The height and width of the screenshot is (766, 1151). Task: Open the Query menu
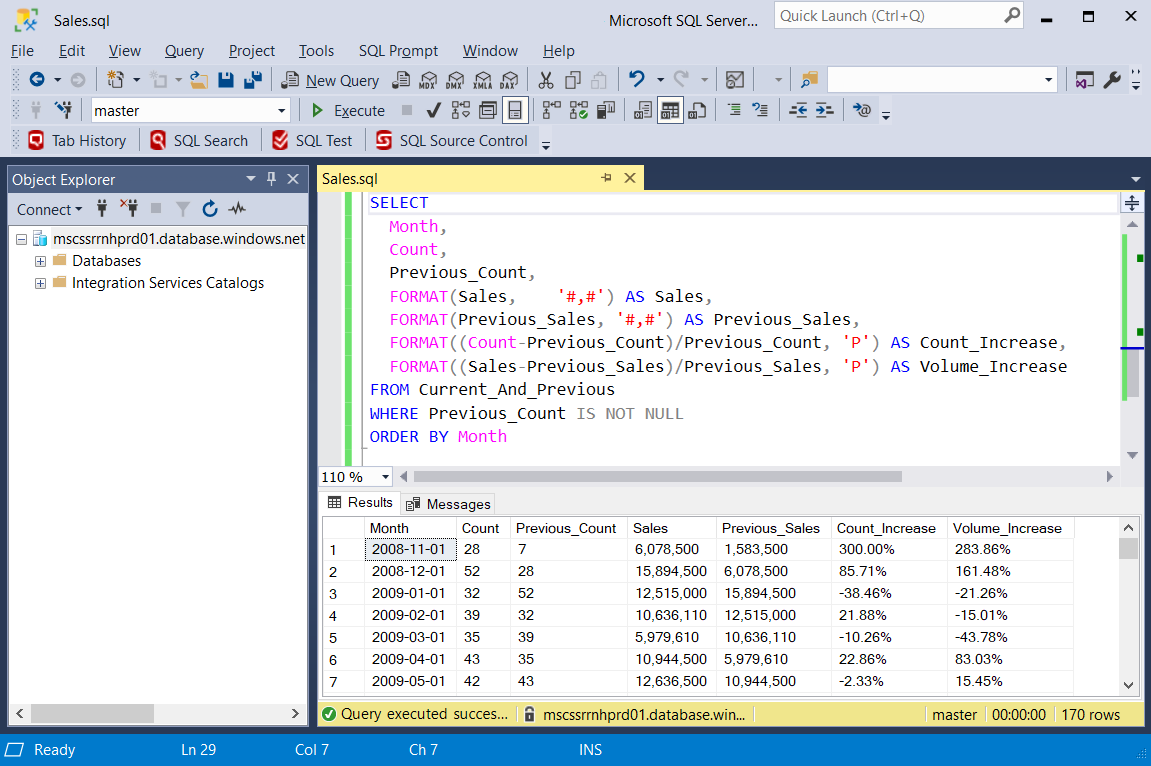point(184,50)
